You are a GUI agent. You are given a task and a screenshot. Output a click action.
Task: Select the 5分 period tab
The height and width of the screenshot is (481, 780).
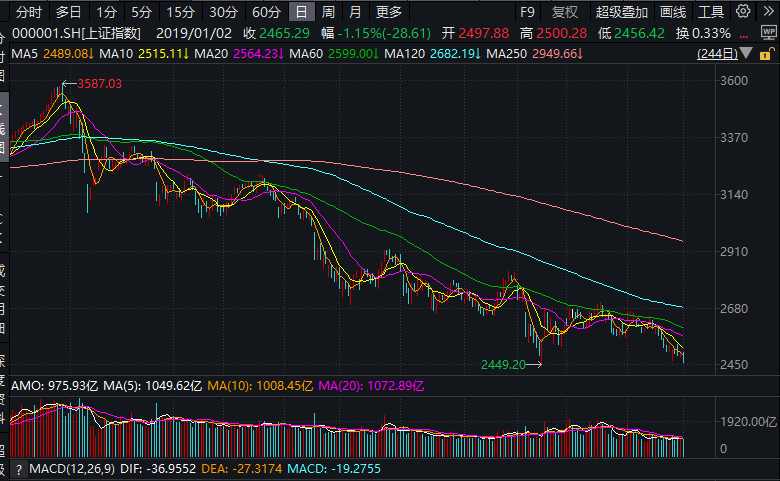tap(141, 12)
